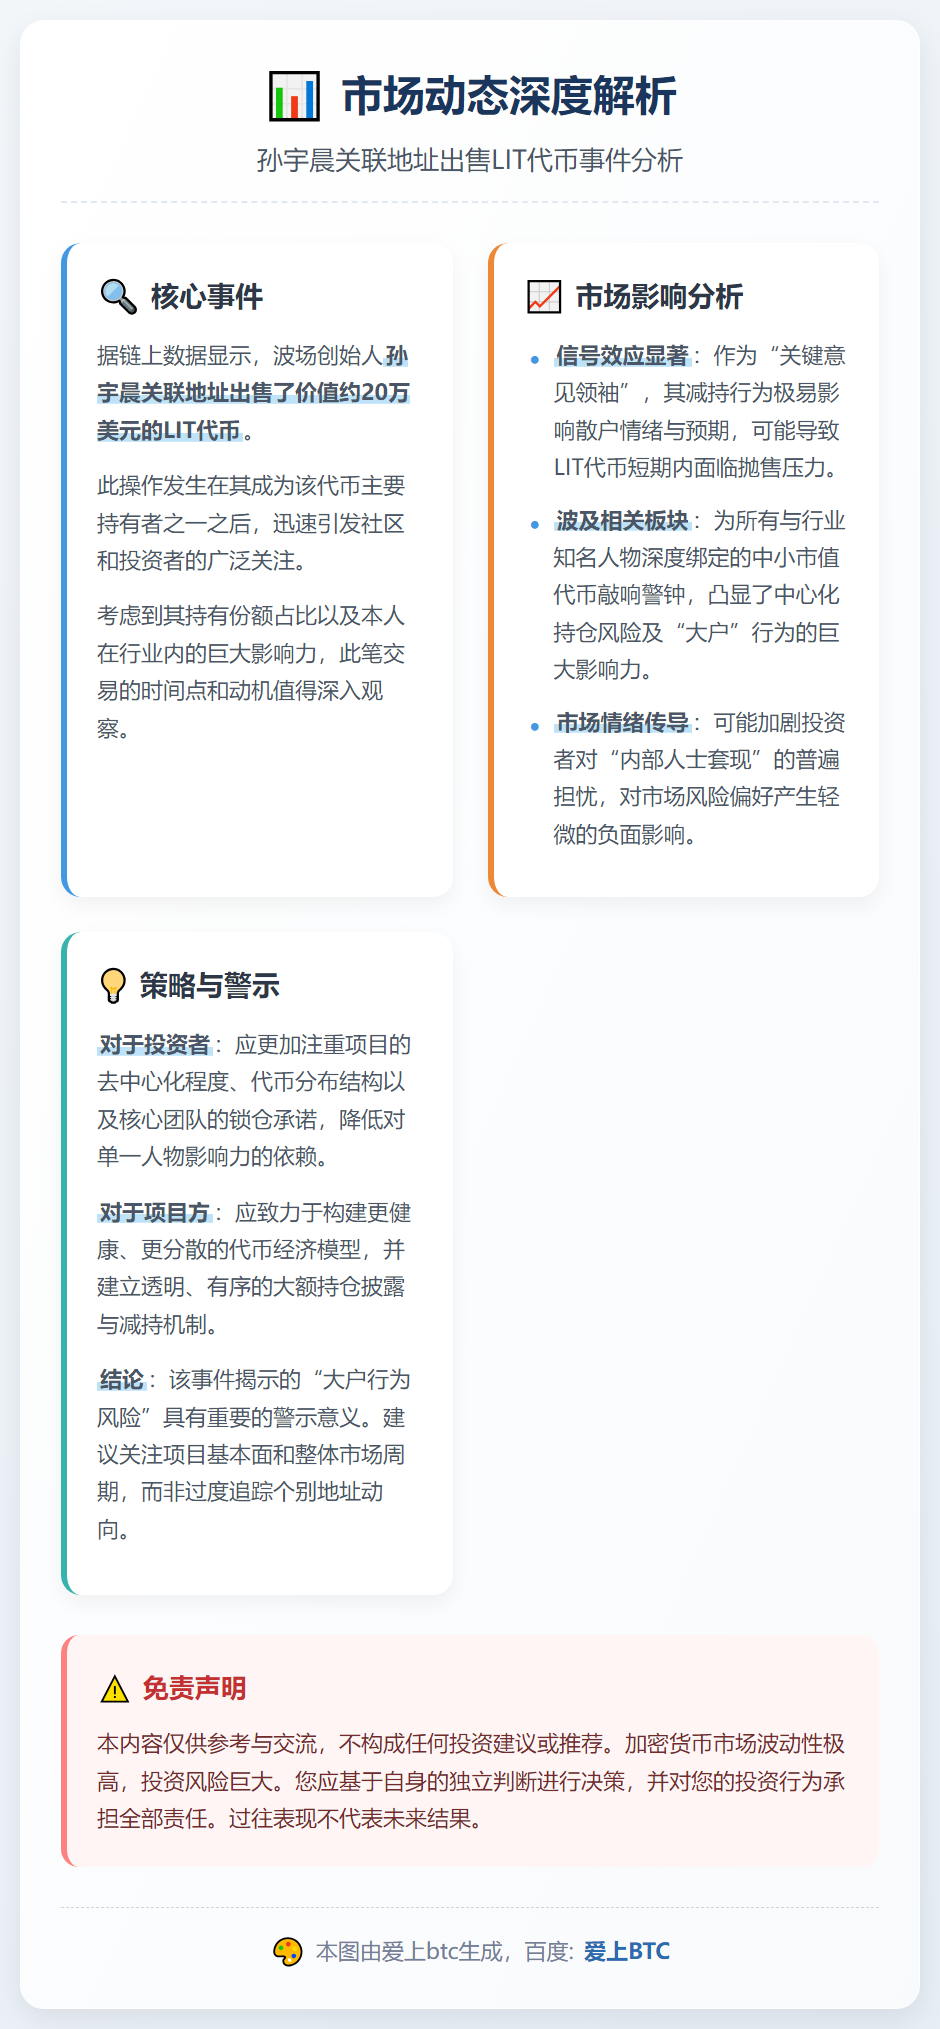Click the bar chart icon beside the title
The width and height of the screenshot is (940, 2029).
click(294, 97)
